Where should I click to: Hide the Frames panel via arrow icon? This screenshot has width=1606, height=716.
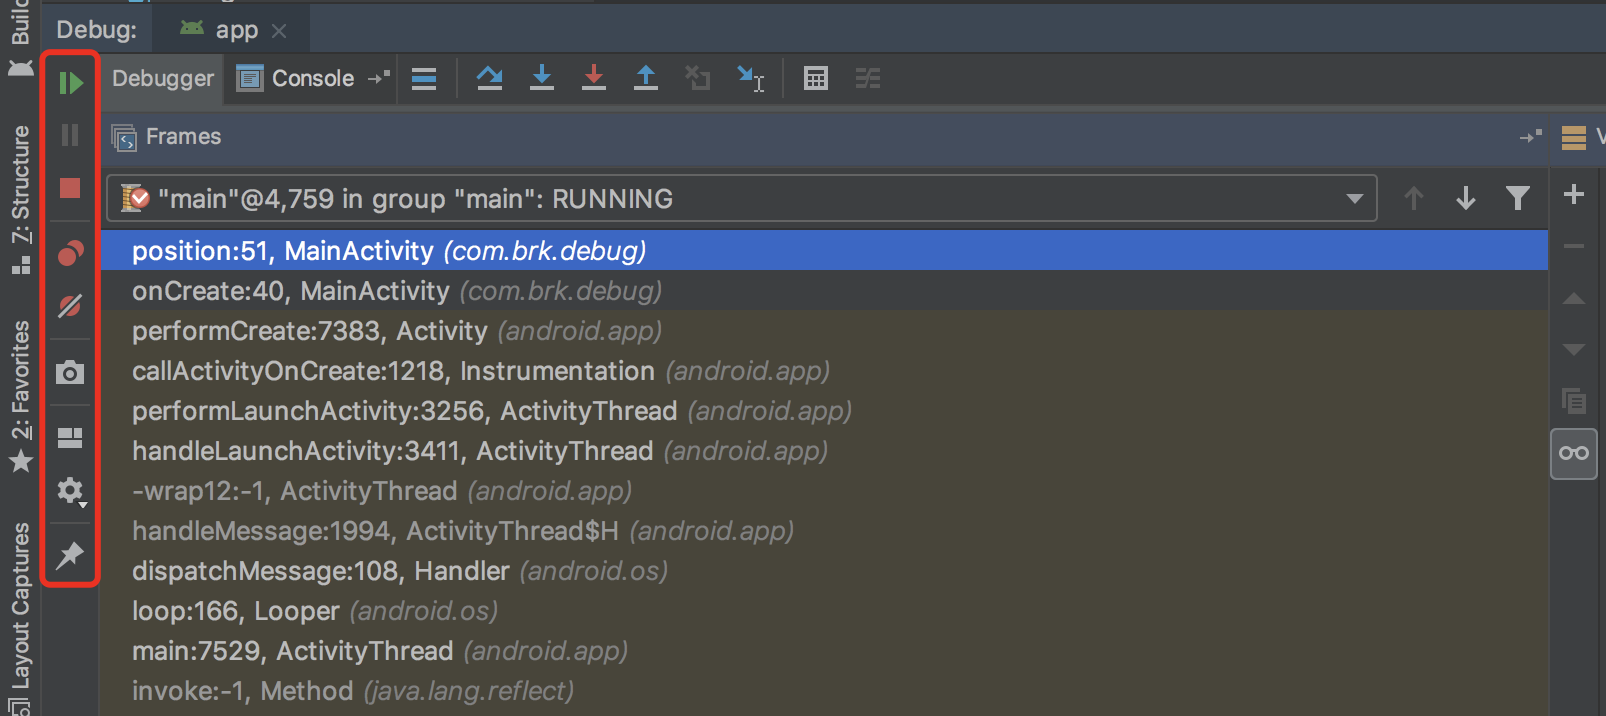(x=1531, y=136)
